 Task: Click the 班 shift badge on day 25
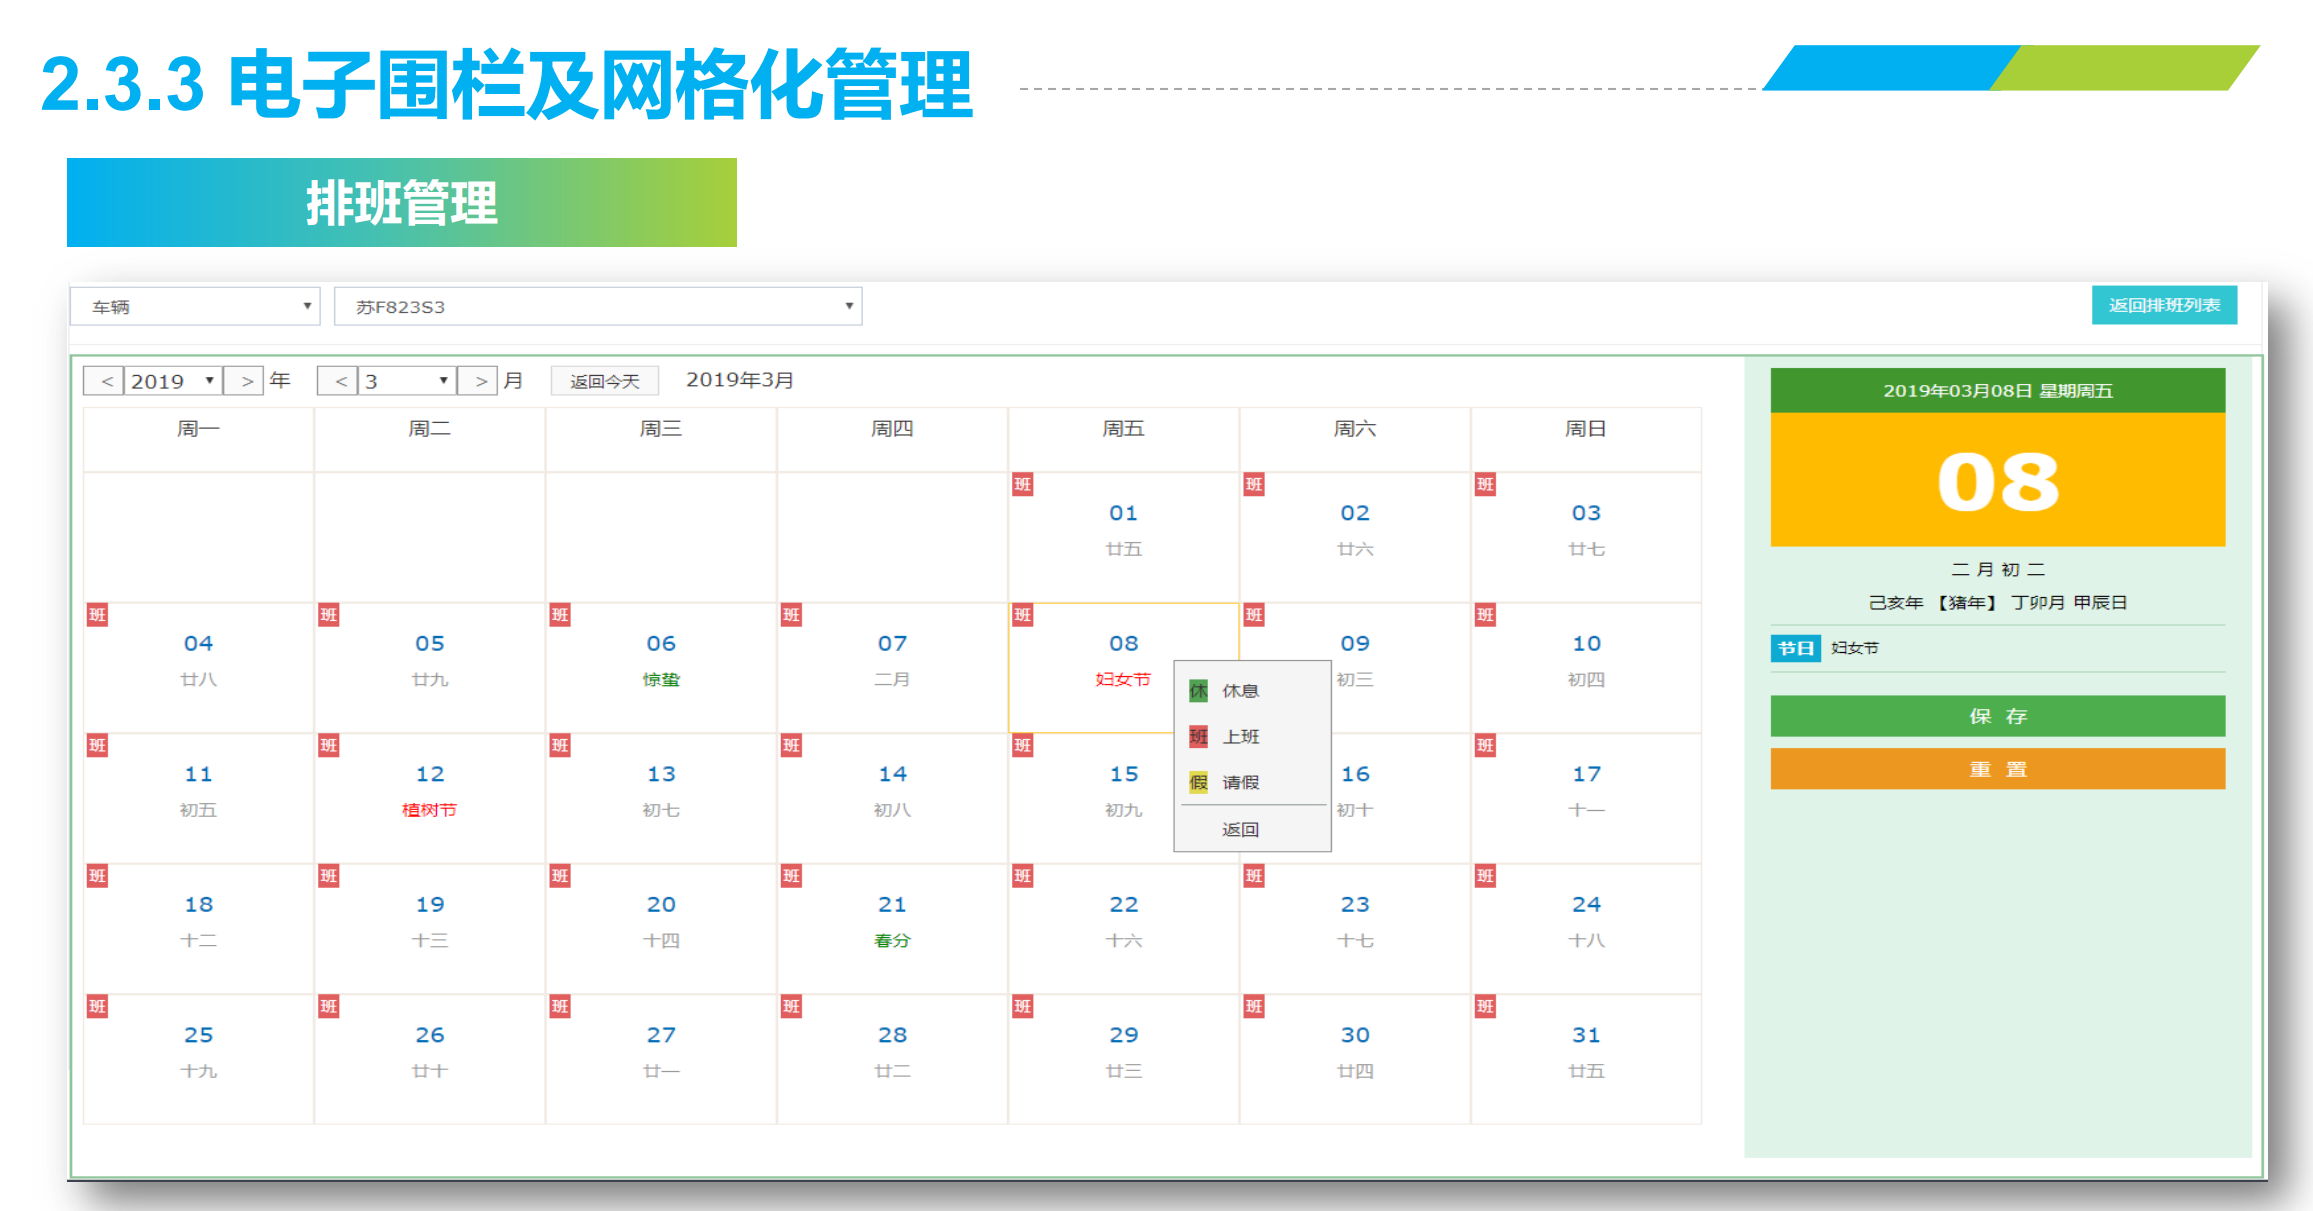(97, 1007)
